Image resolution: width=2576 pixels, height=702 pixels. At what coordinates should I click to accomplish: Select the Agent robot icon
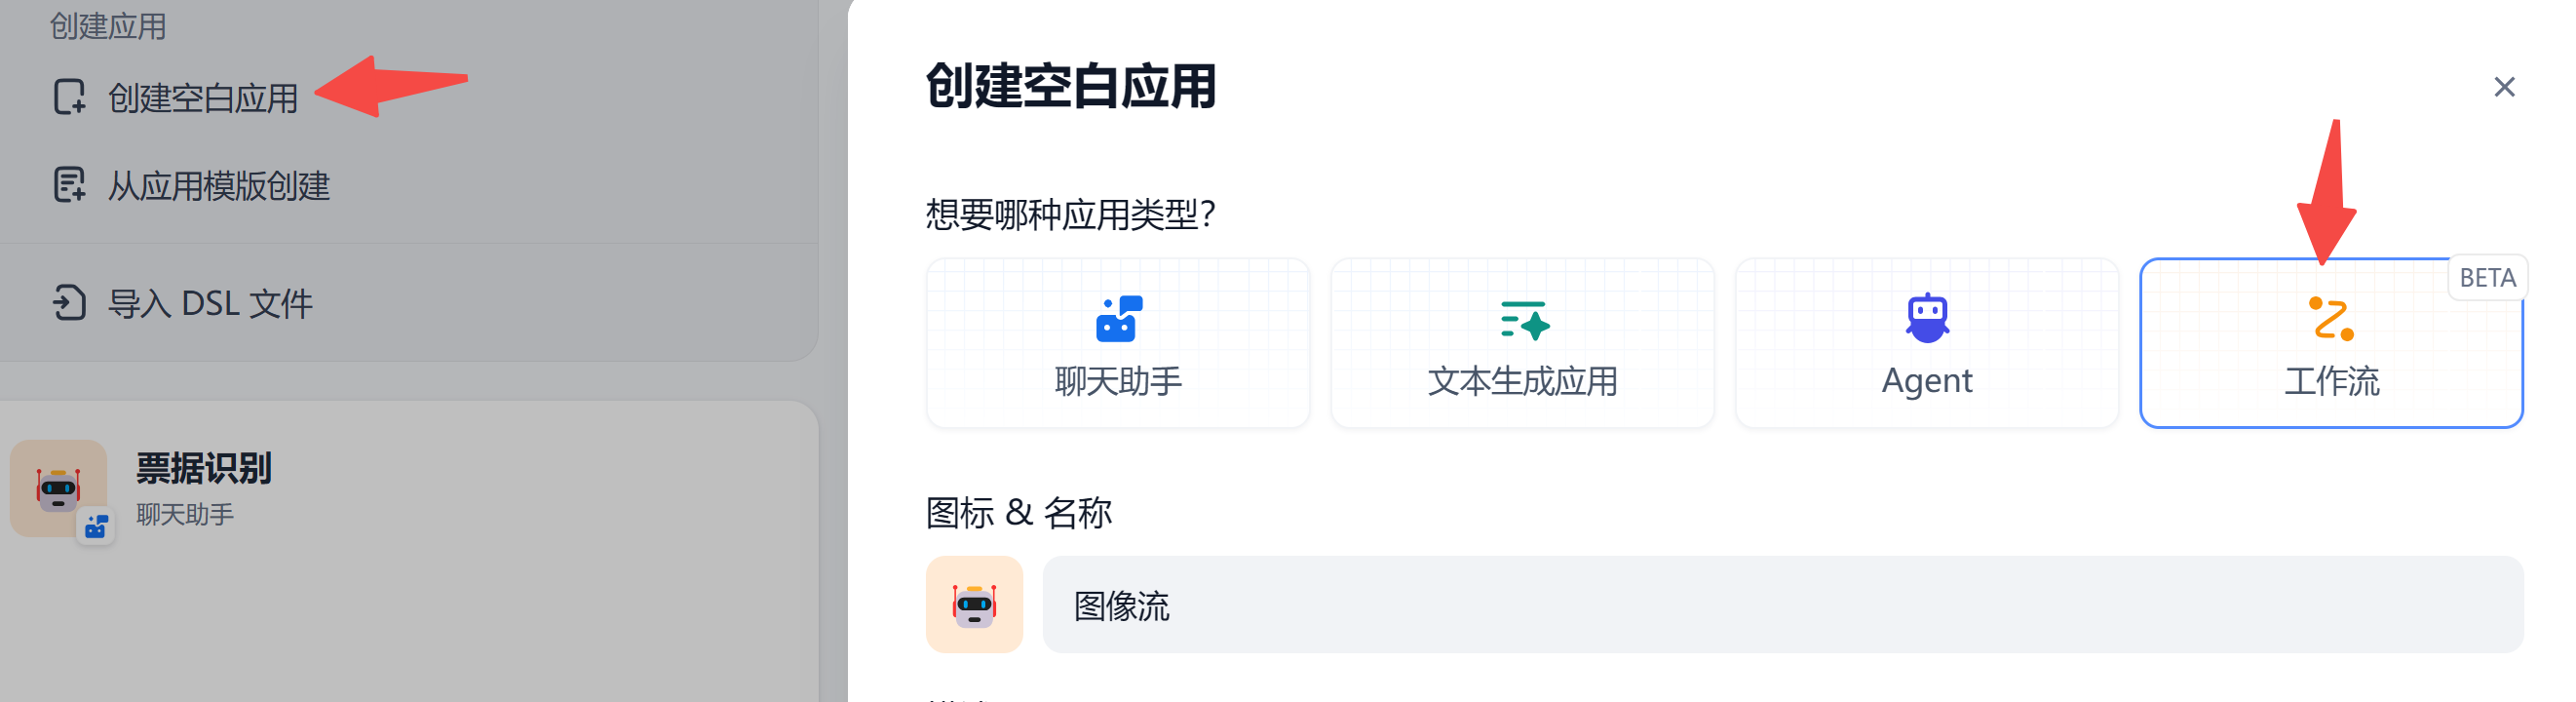(1926, 316)
